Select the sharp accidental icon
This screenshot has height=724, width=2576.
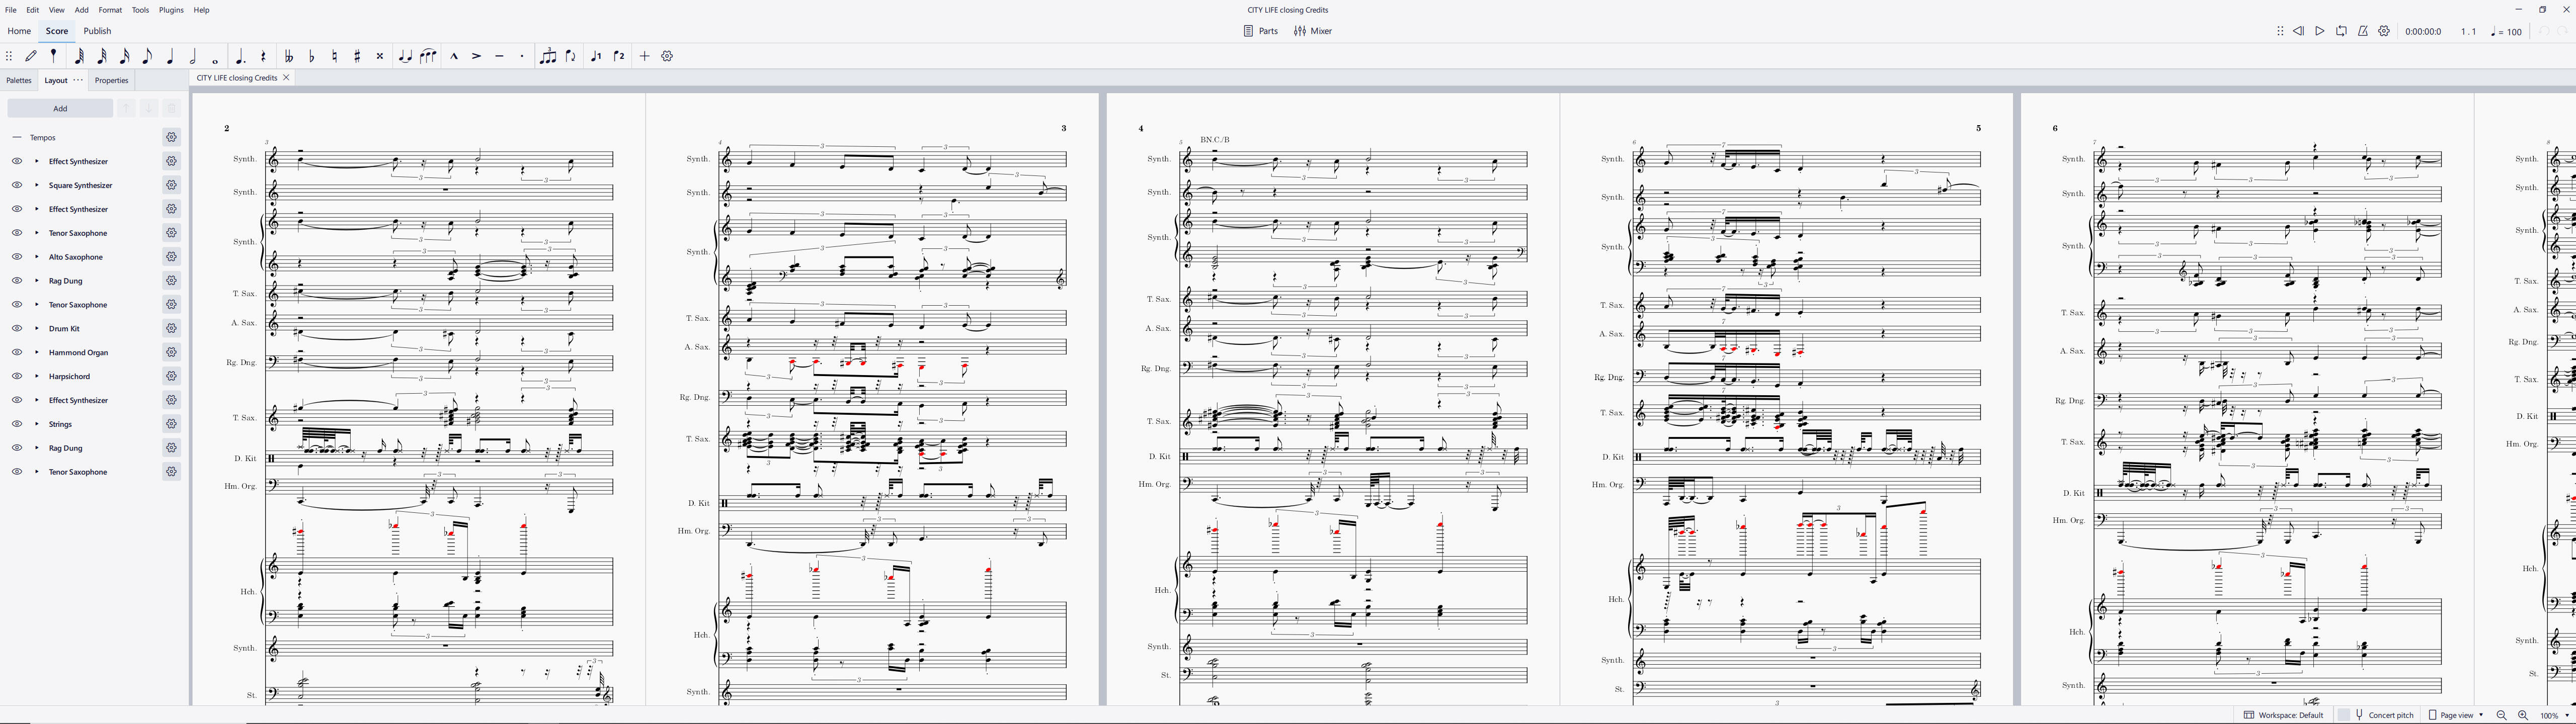tap(357, 56)
